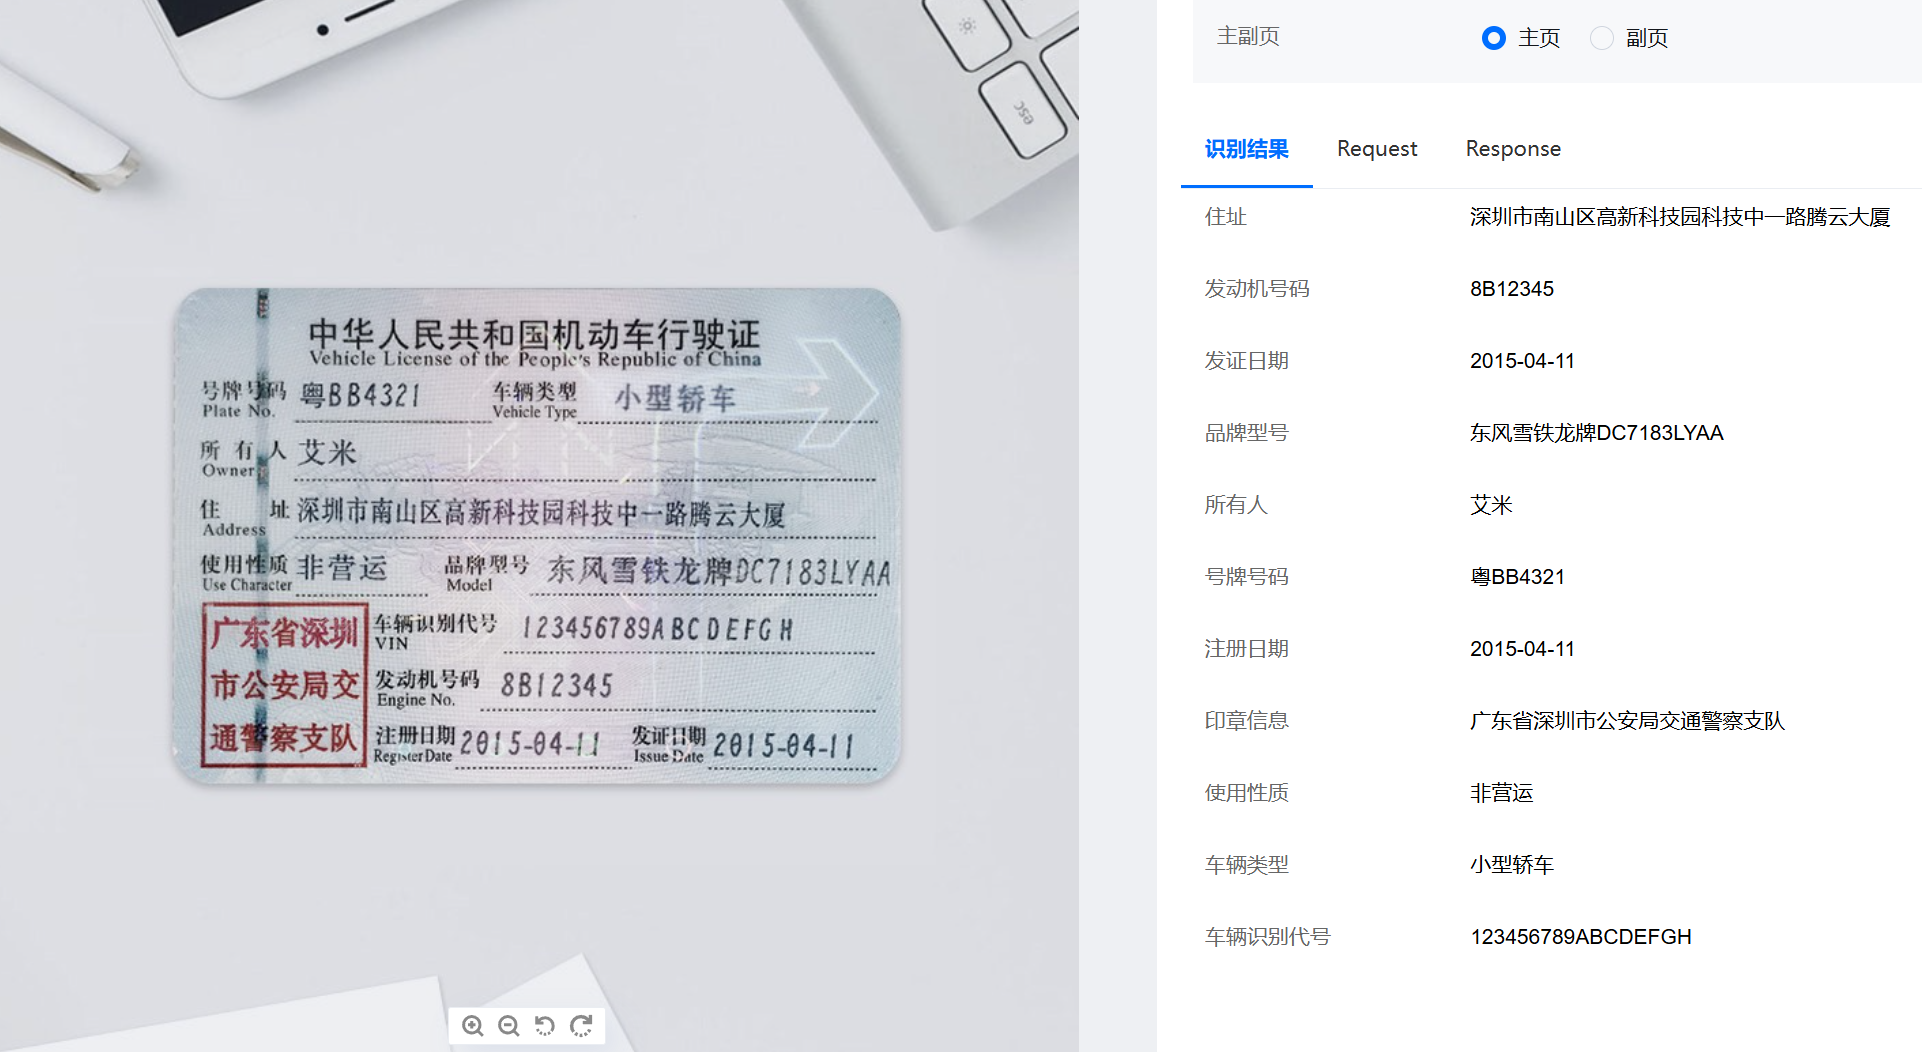Click the 车辆类型 field label

tap(1246, 865)
